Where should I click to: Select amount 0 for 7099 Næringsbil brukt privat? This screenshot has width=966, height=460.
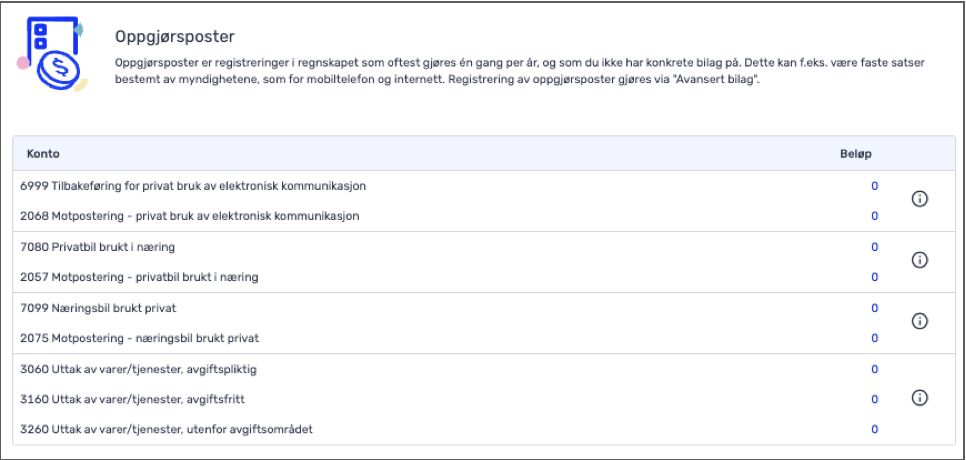pyautogui.click(x=874, y=308)
